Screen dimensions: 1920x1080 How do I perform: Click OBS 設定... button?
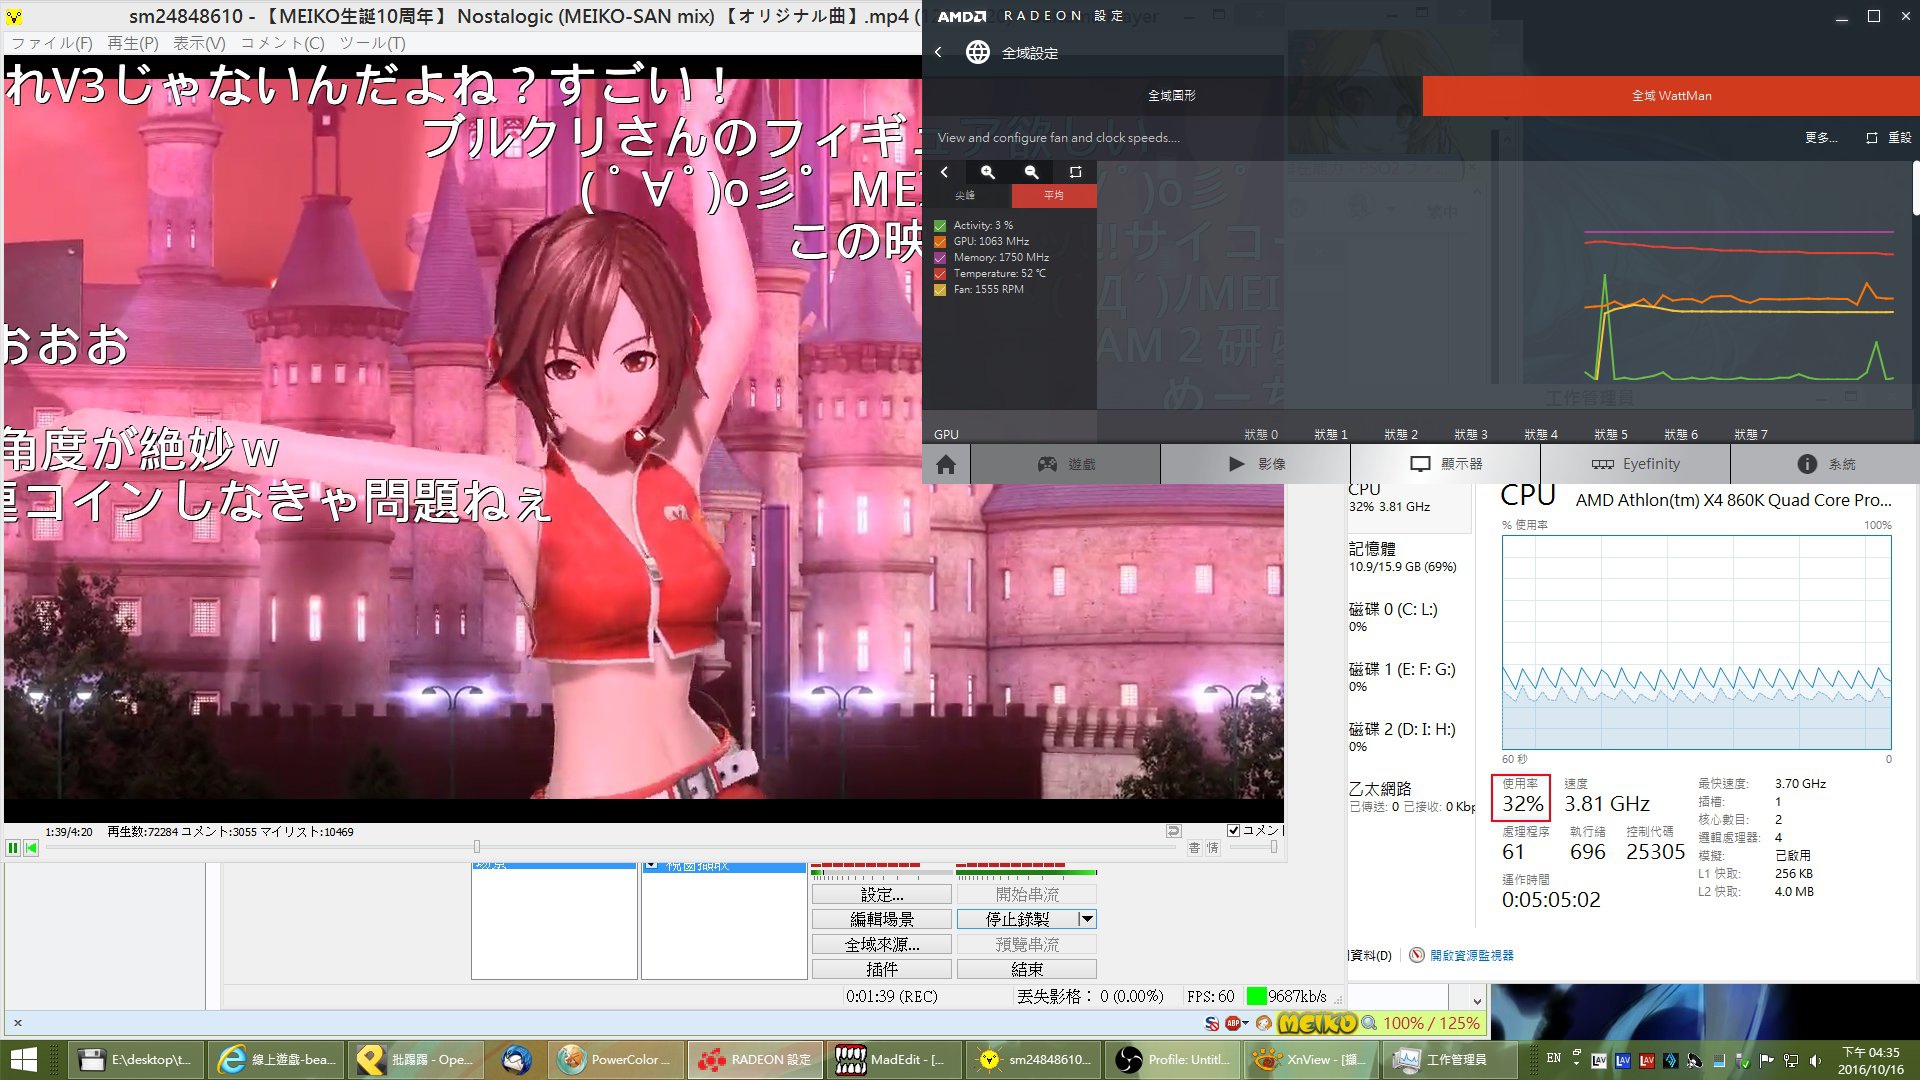tap(881, 894)
